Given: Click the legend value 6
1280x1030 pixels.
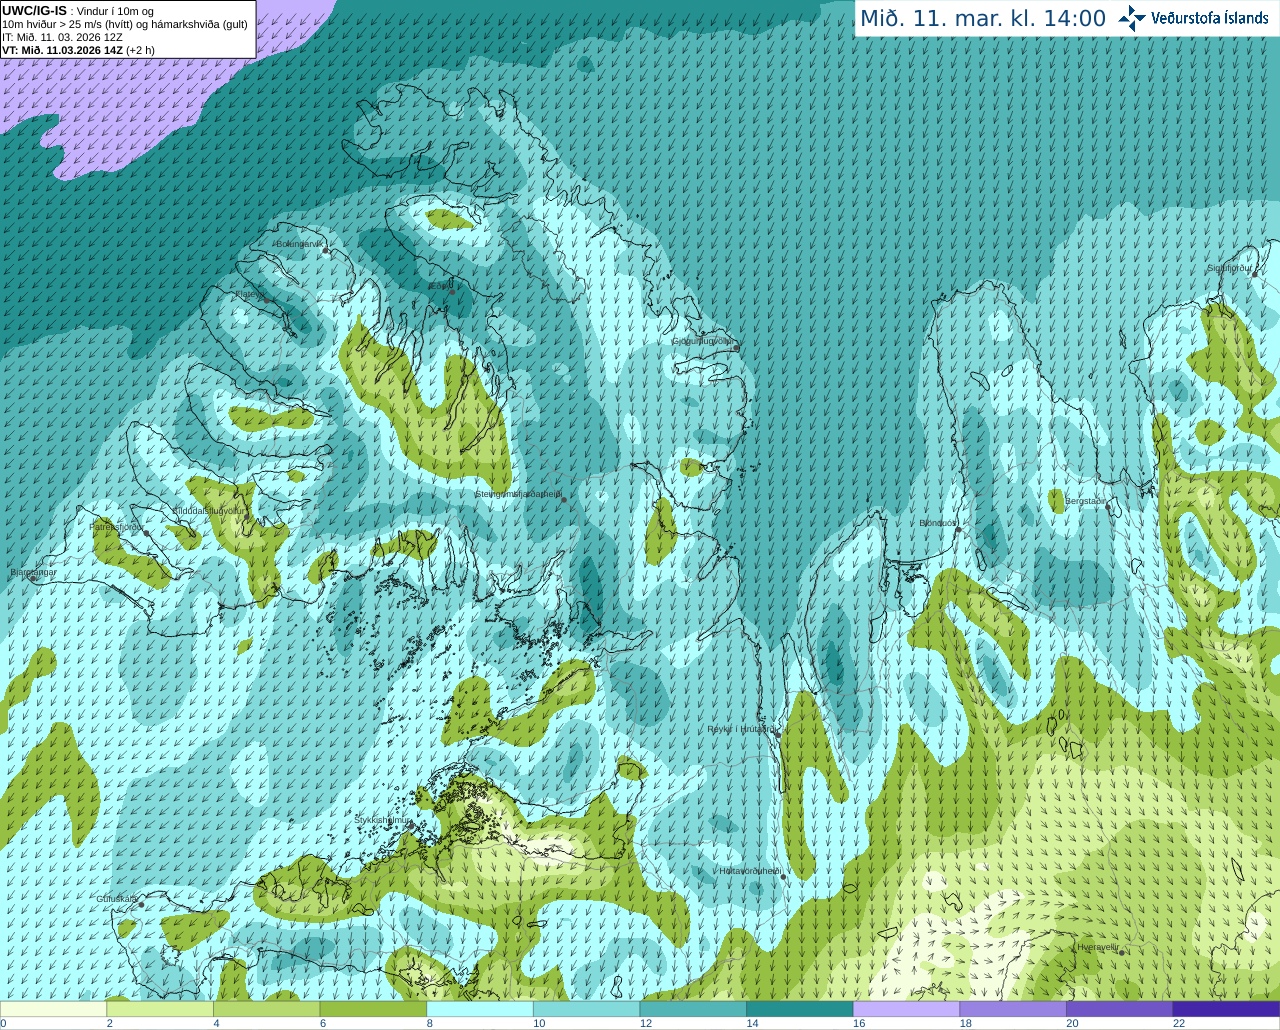Looking at the screenshot, I should (323, 1023).
